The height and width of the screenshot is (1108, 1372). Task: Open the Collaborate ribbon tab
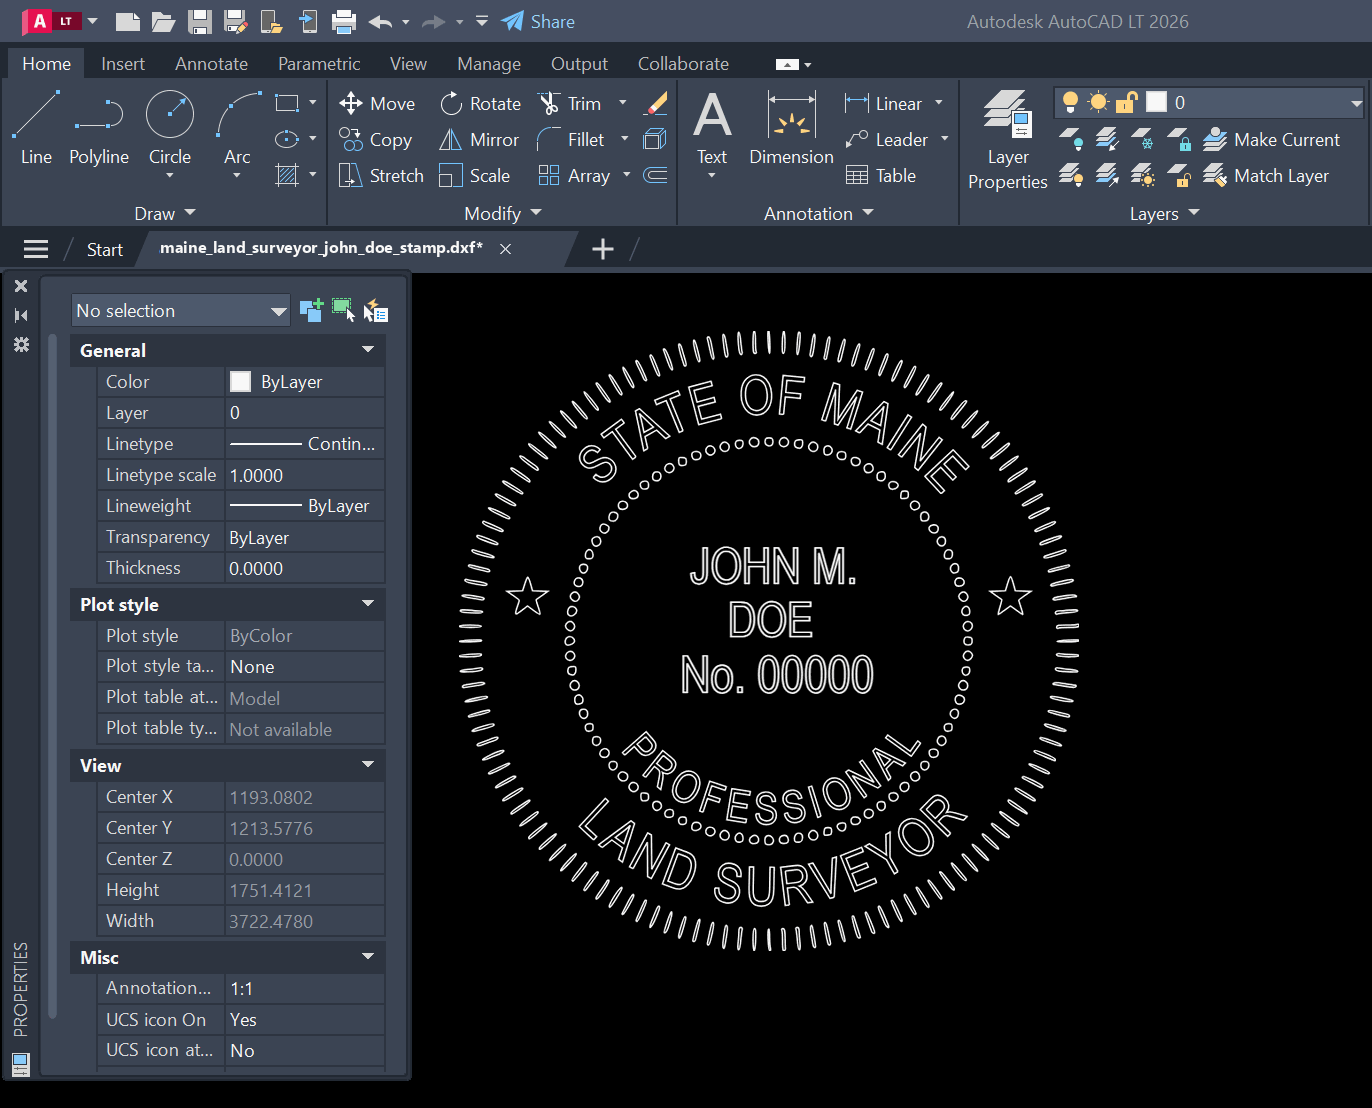683,64
